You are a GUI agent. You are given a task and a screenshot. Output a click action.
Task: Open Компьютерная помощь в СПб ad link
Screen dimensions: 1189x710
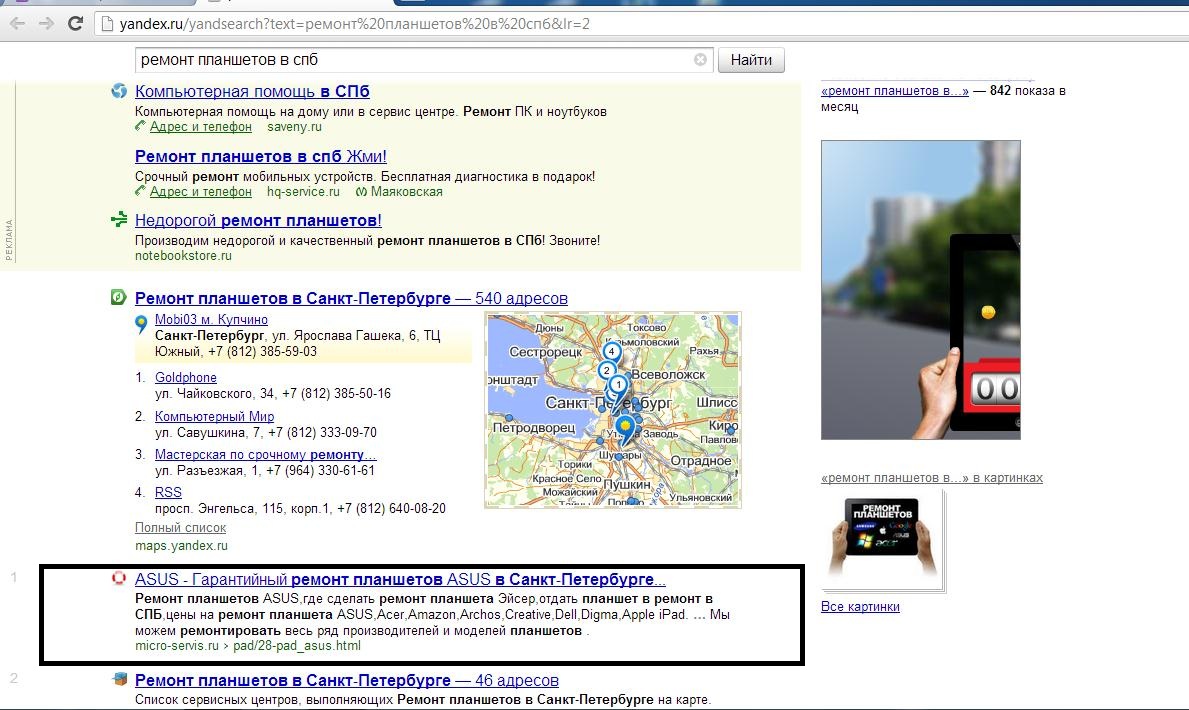pos(252,92)
